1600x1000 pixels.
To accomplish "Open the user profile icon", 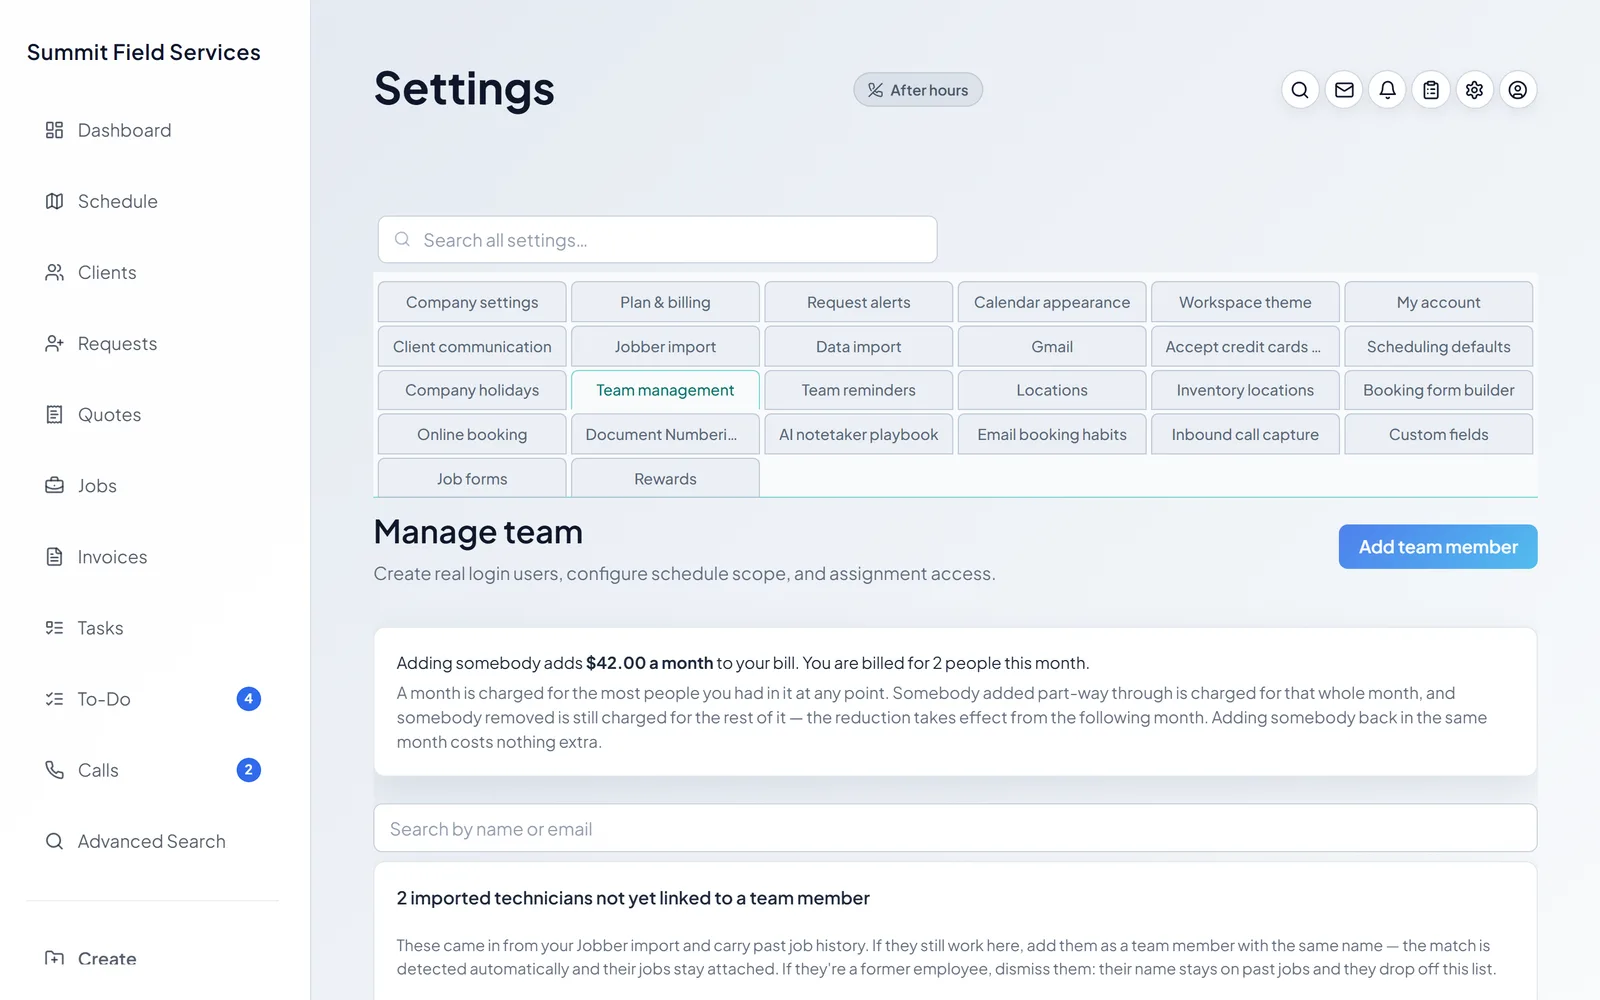I will [1518, 90].
